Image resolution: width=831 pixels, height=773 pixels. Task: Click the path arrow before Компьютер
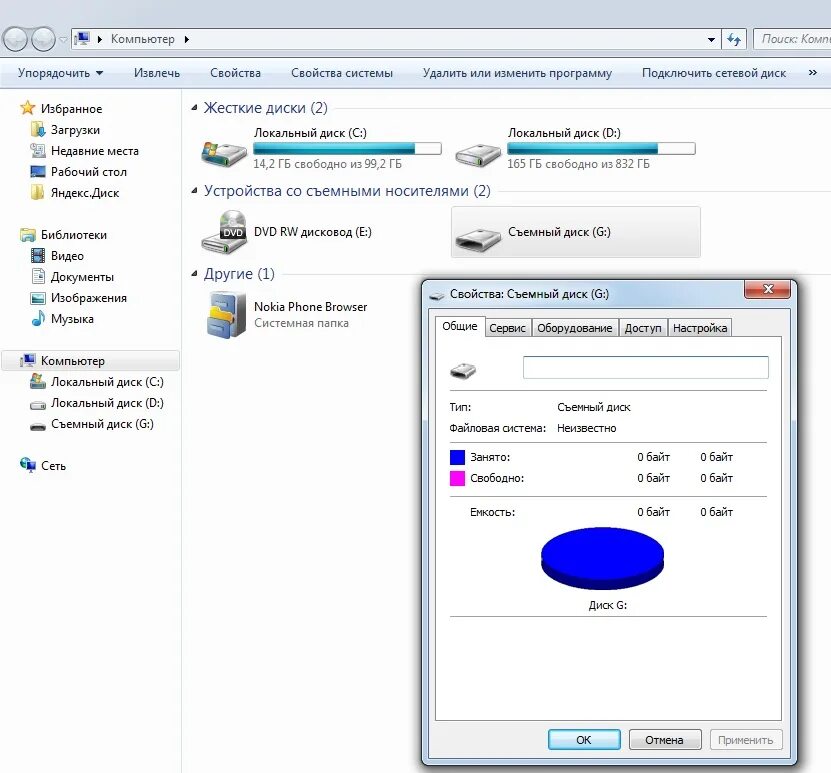point(100,39)
